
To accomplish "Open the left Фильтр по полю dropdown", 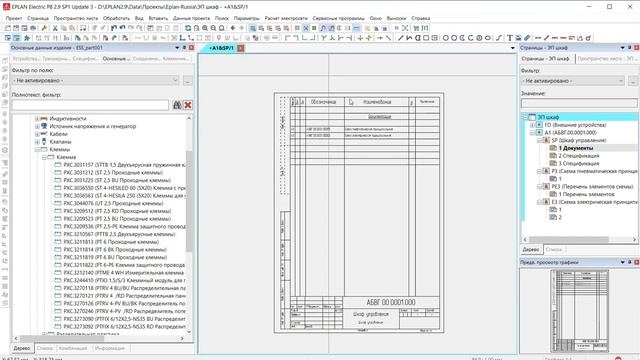I will pos(96,81).
